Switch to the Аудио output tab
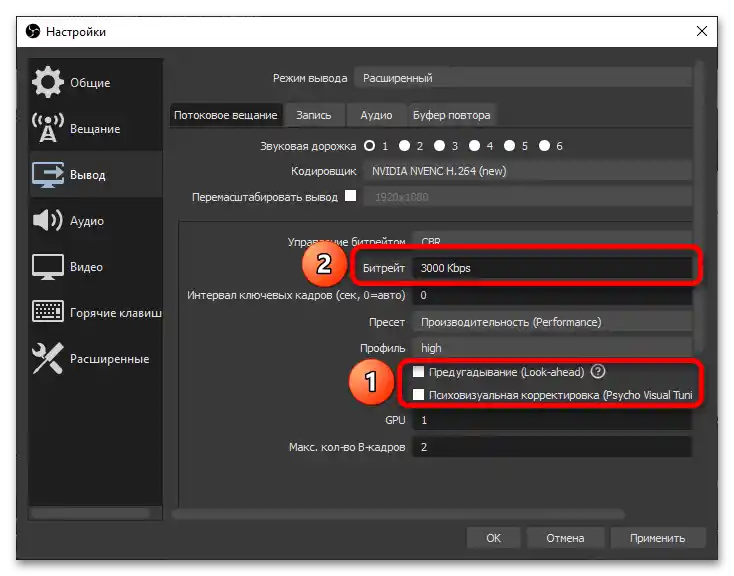The image size is (734, 576). point(376,115)
